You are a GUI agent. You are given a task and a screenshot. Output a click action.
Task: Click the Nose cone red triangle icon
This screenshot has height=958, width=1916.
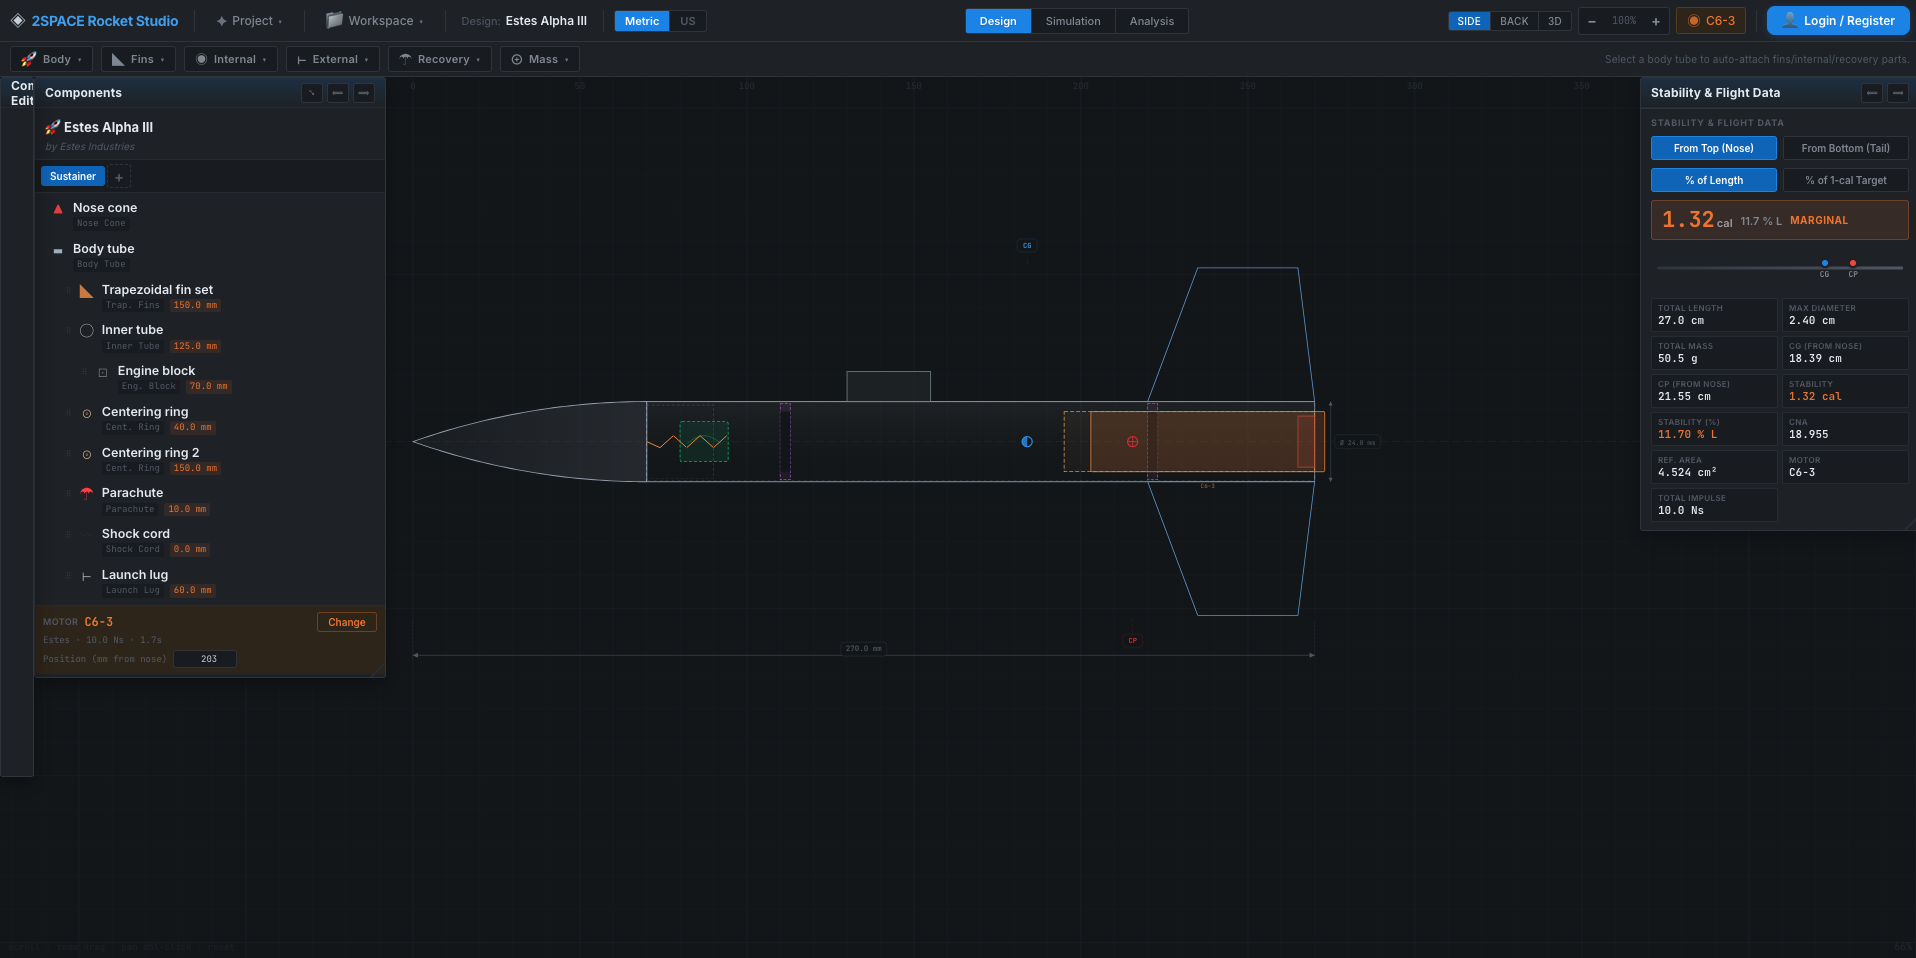click(x=58, y=209)
